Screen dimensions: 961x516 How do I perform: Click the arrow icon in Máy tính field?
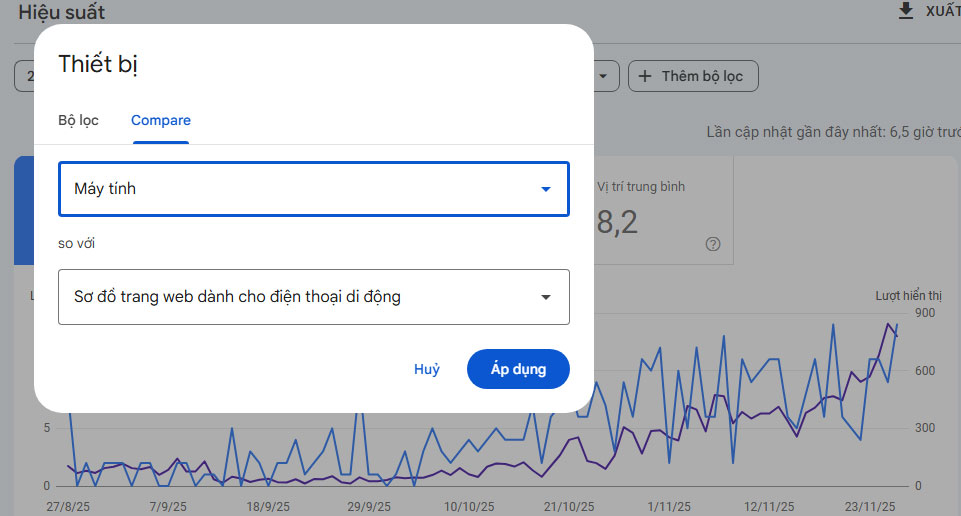point(546,189)
